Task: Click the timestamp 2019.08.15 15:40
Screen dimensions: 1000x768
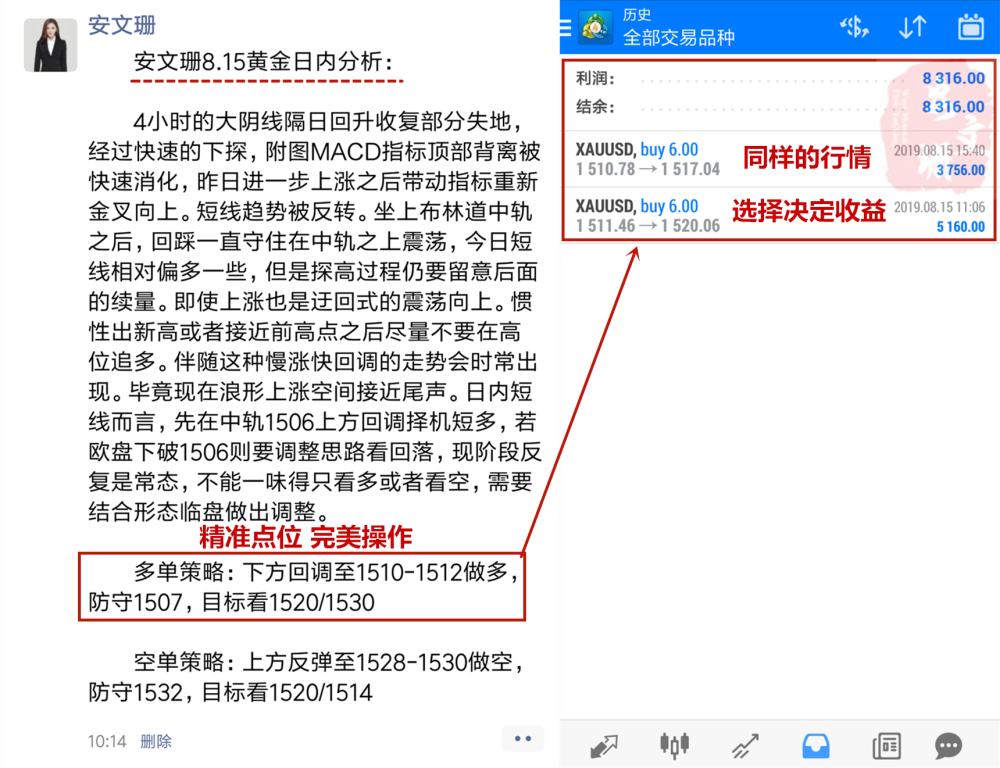Action: pos(939,151)
